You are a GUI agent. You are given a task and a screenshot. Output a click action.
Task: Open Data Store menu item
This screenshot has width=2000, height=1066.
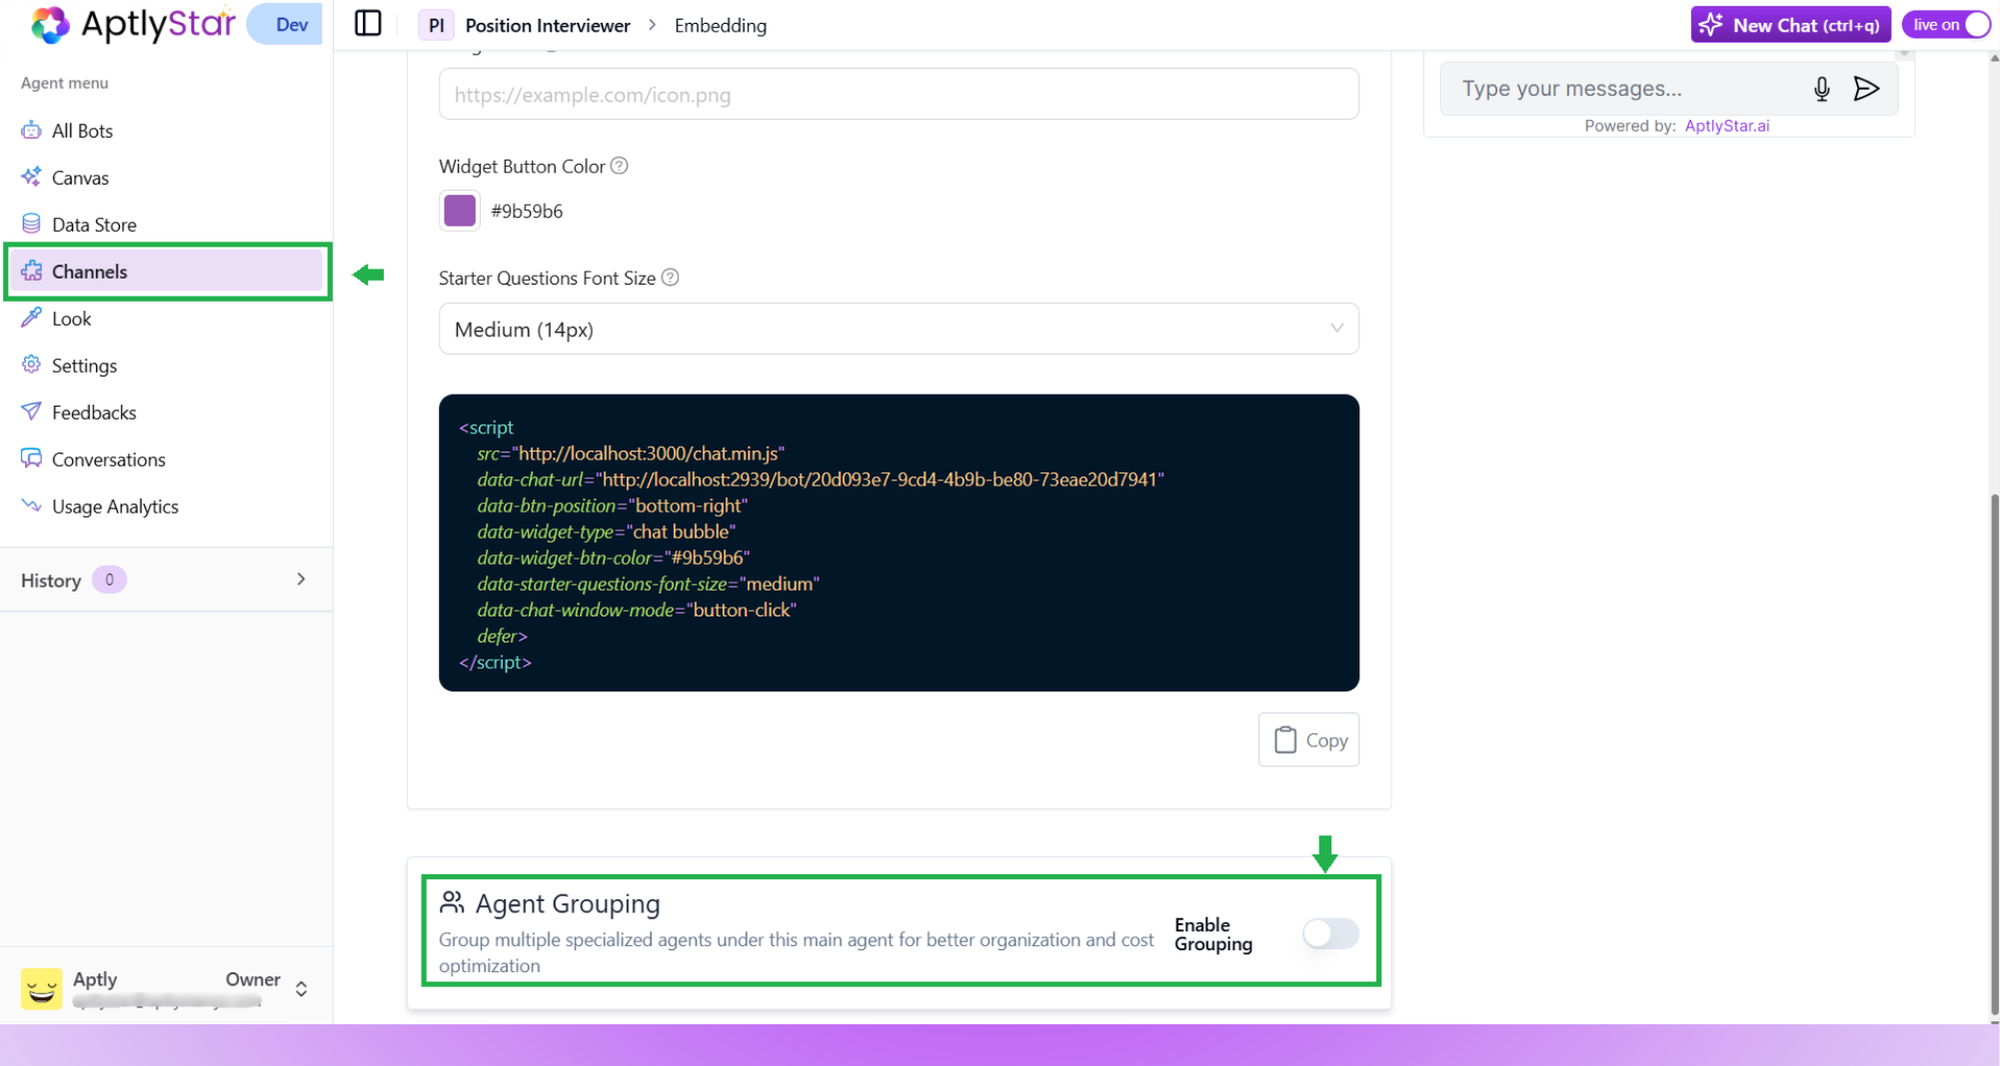[x=166, y=224]
